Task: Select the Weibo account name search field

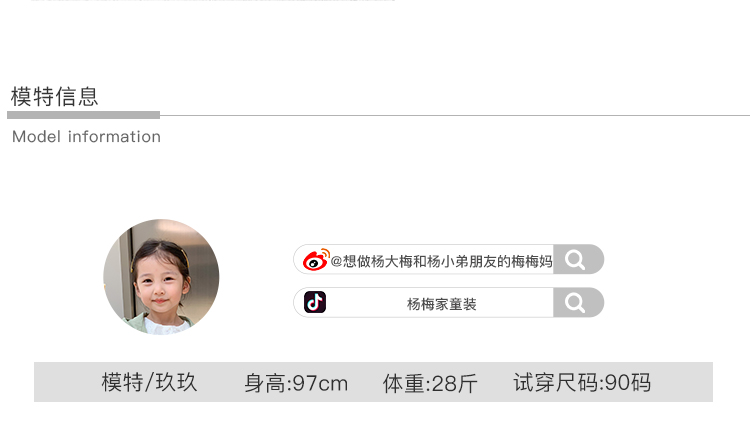Action: pos(449,259)
